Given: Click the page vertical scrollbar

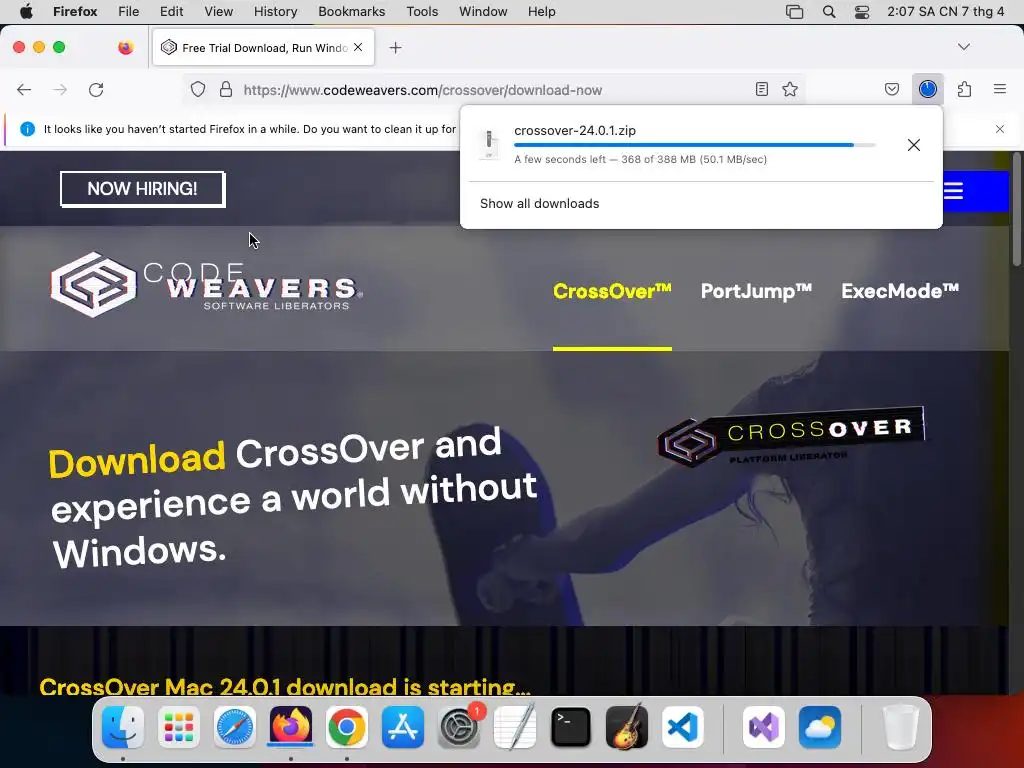Looking at the screenshot, I should click(x=1016, y=209).
